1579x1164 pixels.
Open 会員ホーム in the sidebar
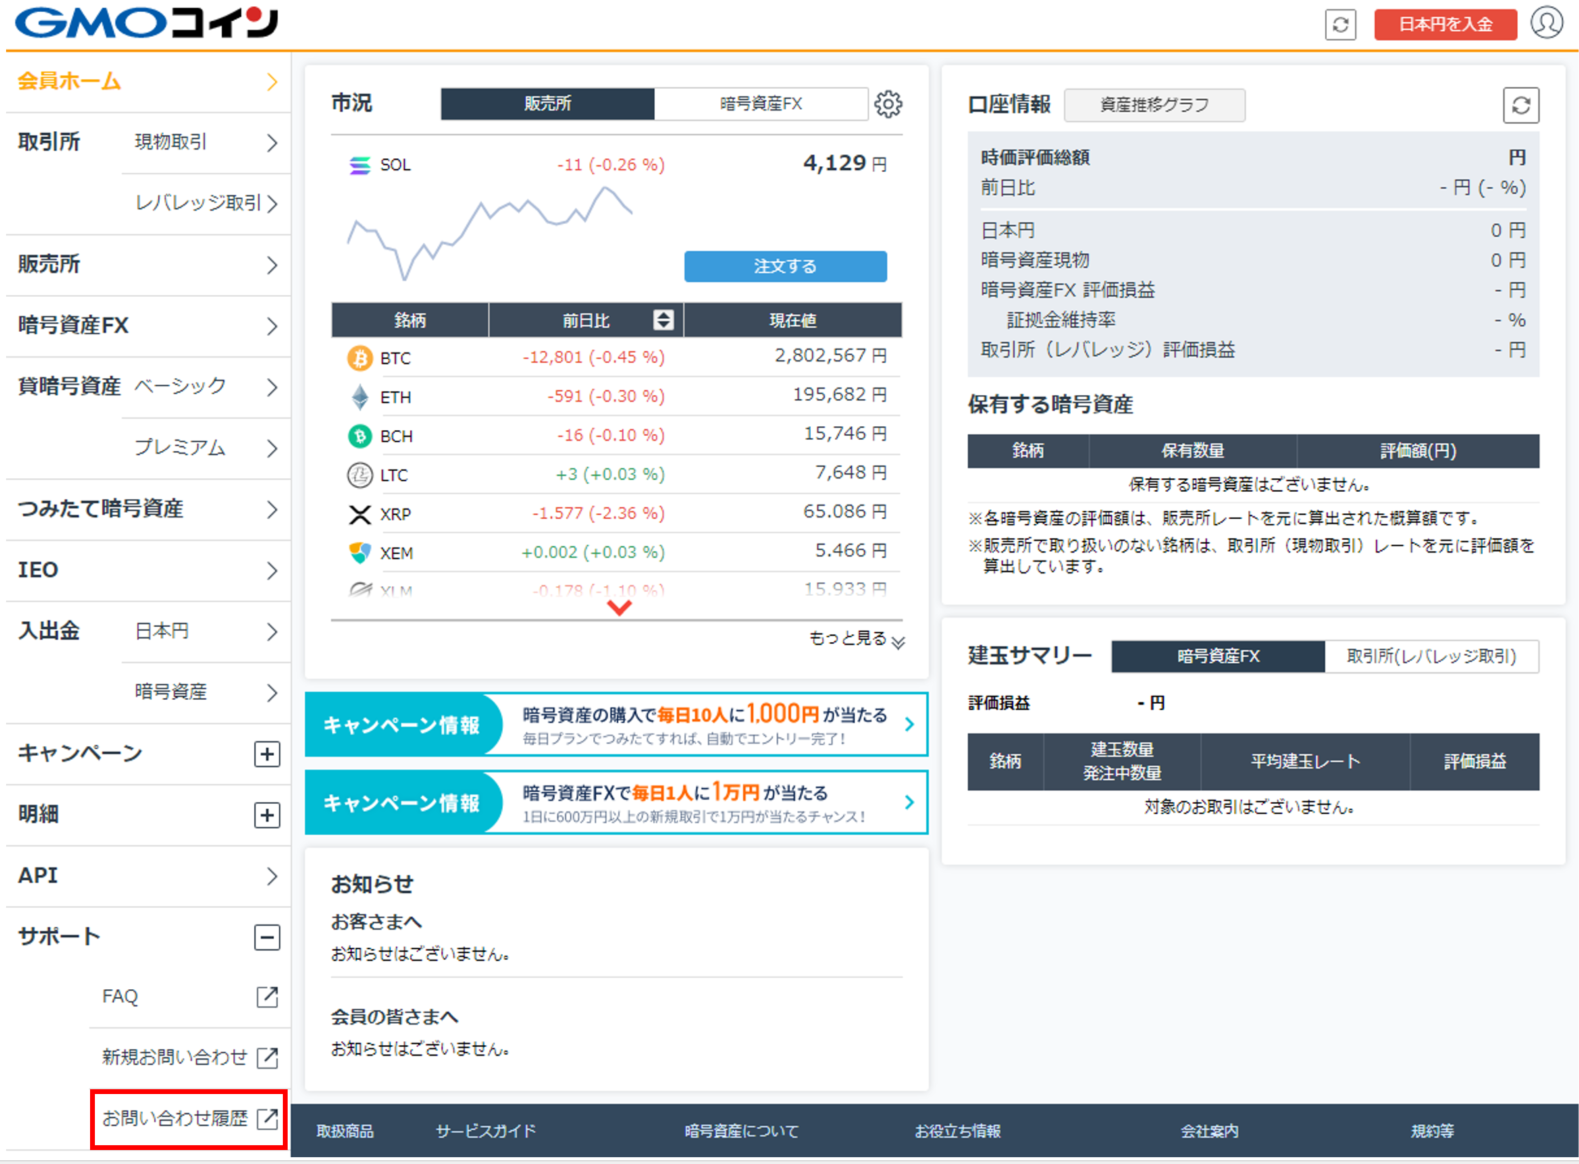[x=148, y=82]
